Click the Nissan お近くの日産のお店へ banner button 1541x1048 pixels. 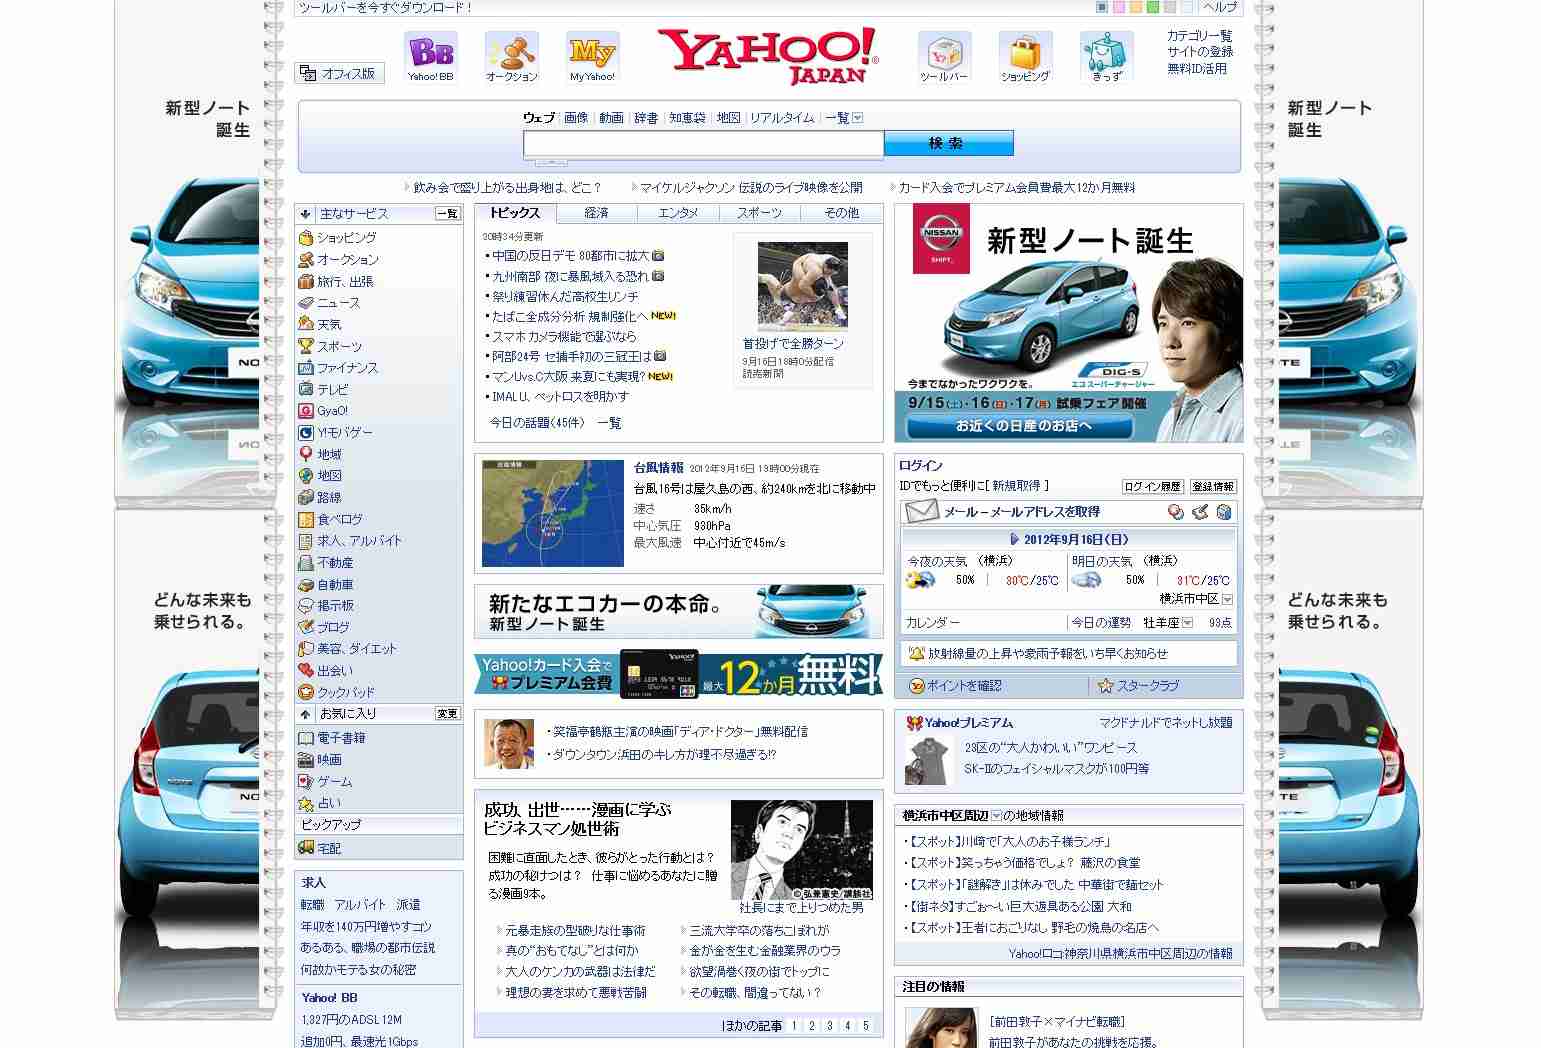[1018, 427]
